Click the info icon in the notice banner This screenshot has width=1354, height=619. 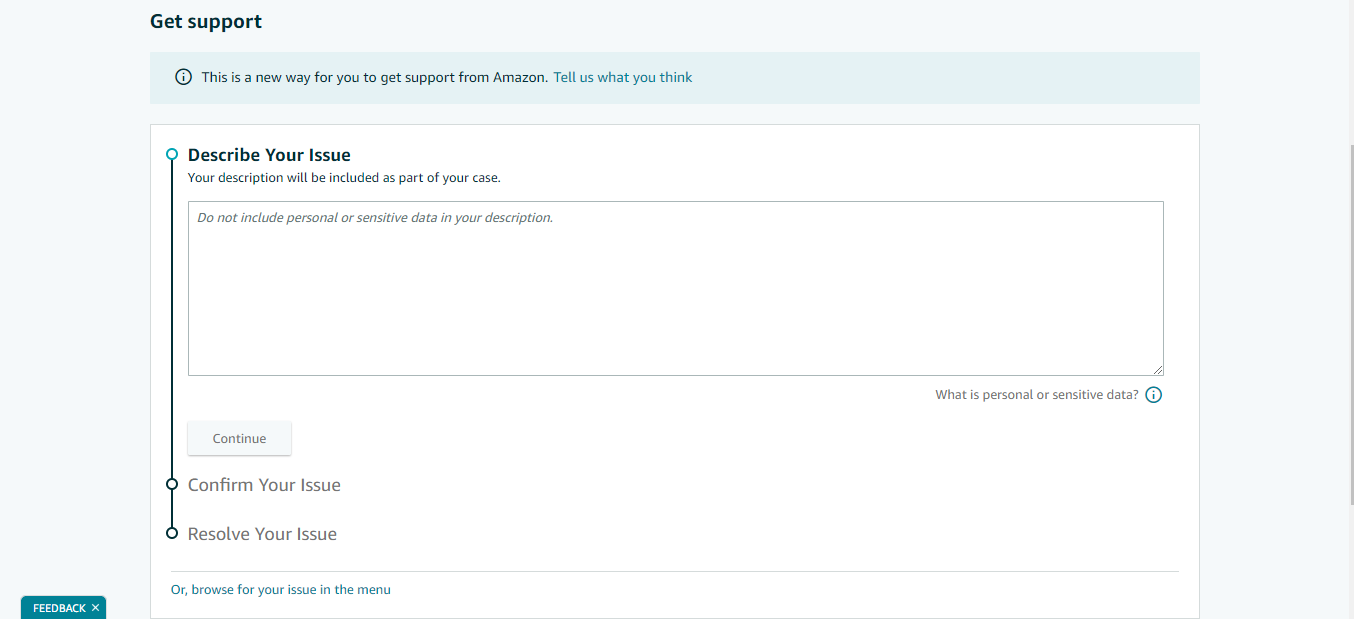183,77
